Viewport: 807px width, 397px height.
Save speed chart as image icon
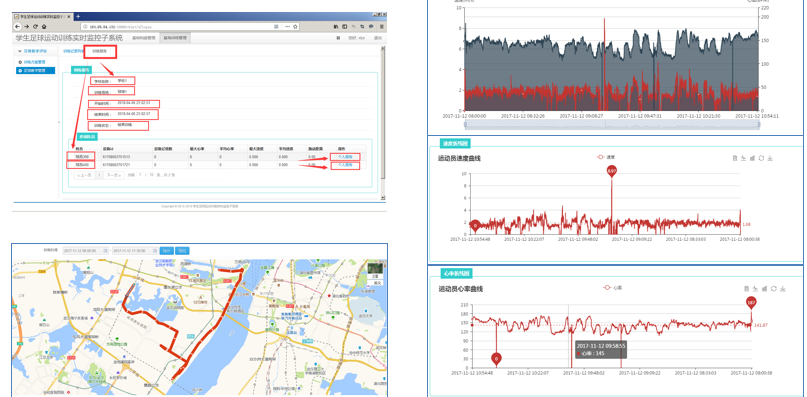tap(770, 158)
